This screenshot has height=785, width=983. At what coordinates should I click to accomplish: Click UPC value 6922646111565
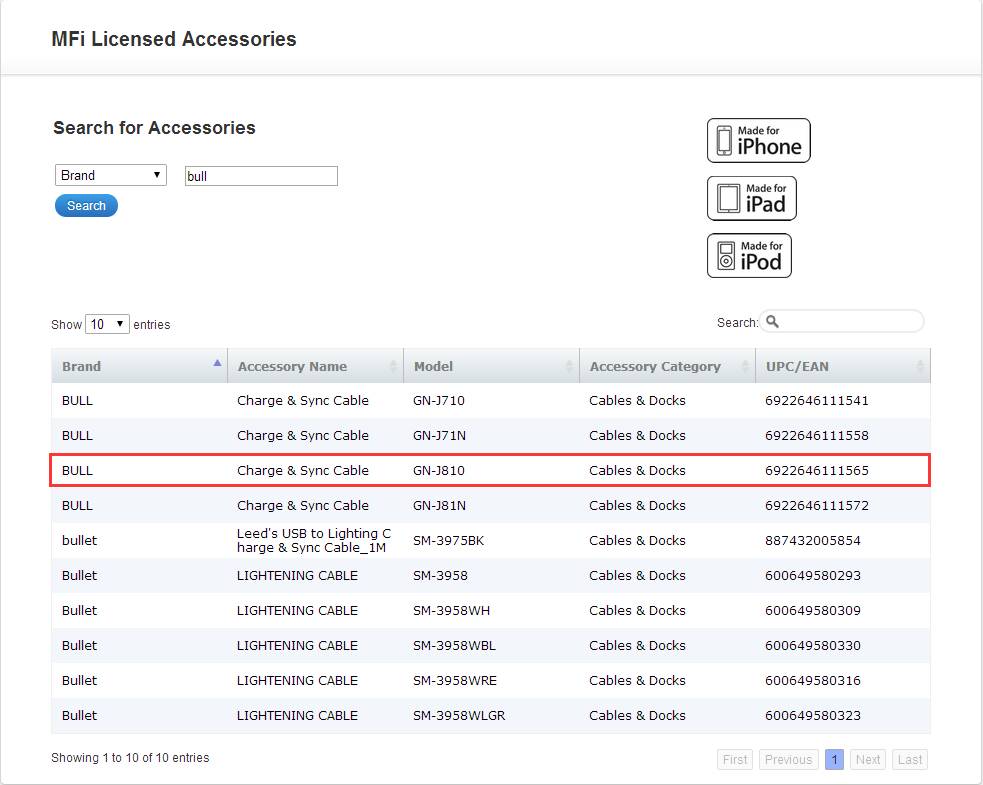pyautogui.click(x=817, y=471)
